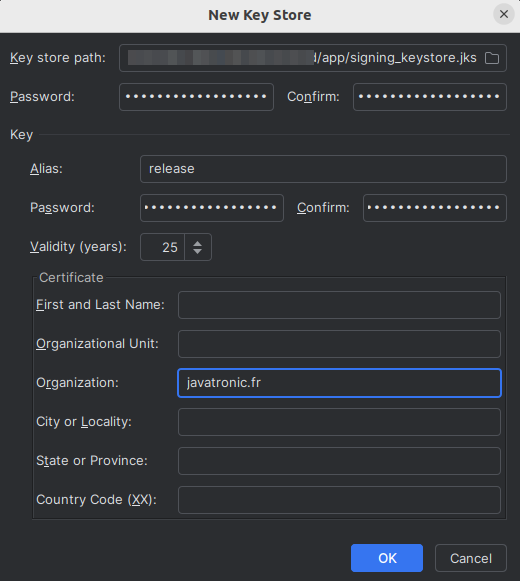520x581 pixels.
Task: Click the Organizational Unit field
Action: click(x=339, y=344)
